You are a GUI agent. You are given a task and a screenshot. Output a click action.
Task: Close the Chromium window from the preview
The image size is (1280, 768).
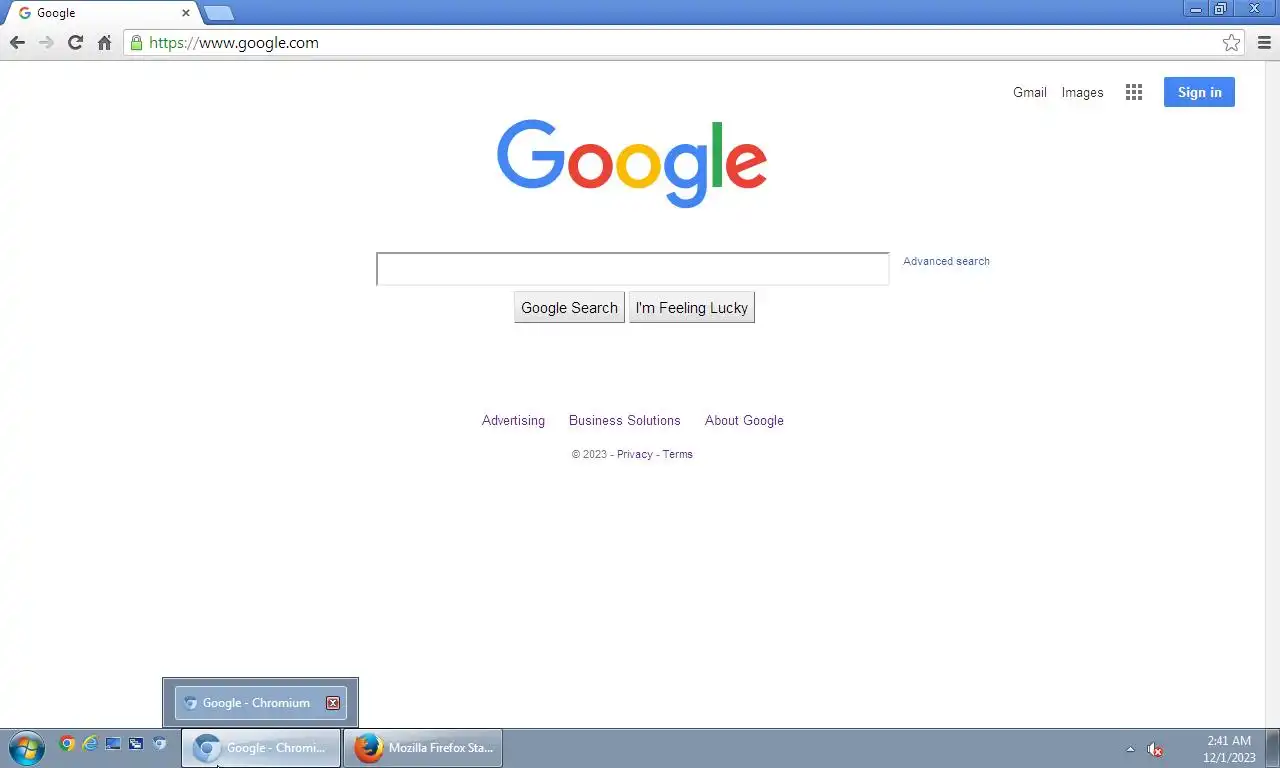[333, 703]
